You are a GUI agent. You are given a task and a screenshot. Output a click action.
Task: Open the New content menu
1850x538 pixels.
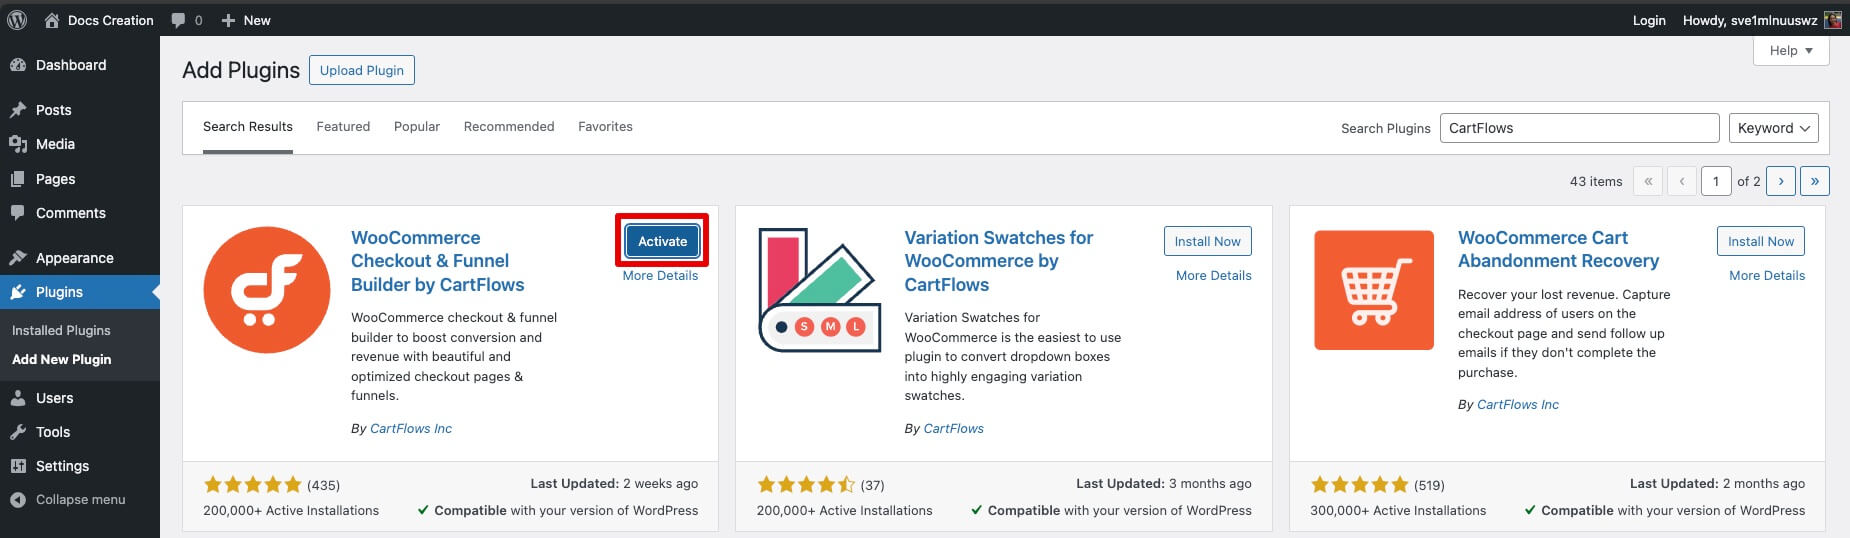[x=246, y=20]
